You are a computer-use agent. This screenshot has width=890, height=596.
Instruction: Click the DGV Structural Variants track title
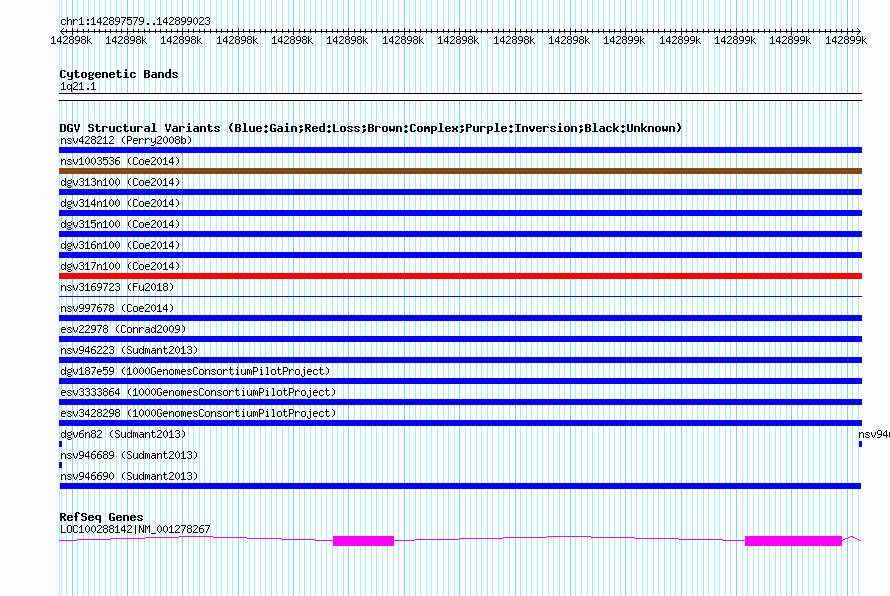371,128
